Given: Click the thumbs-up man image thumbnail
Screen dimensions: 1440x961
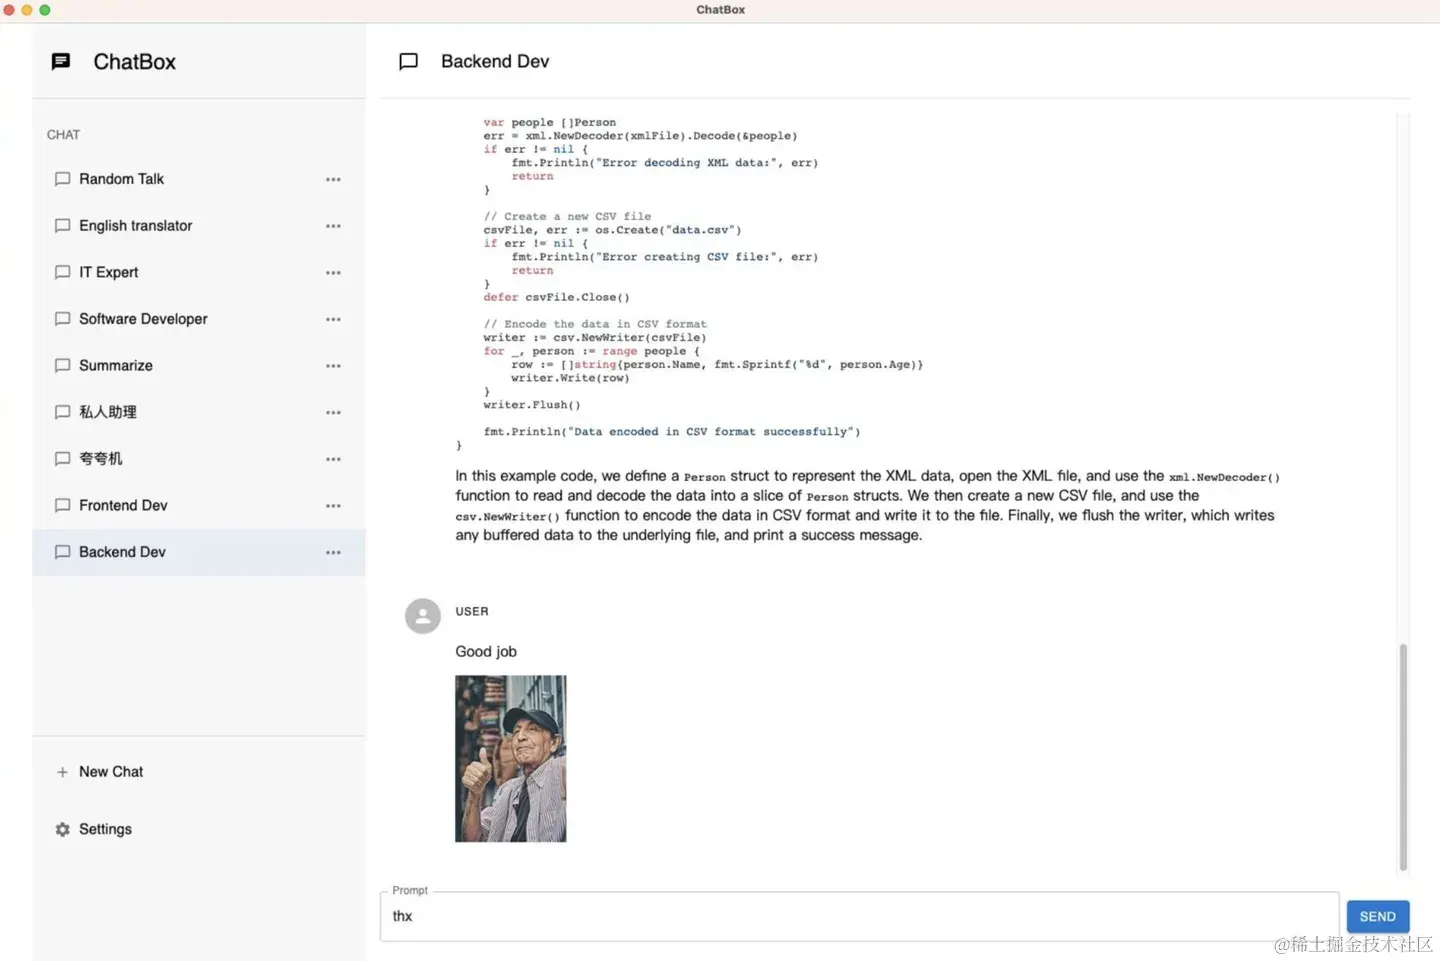Looking at the screenshot, I should pos(510,759).
